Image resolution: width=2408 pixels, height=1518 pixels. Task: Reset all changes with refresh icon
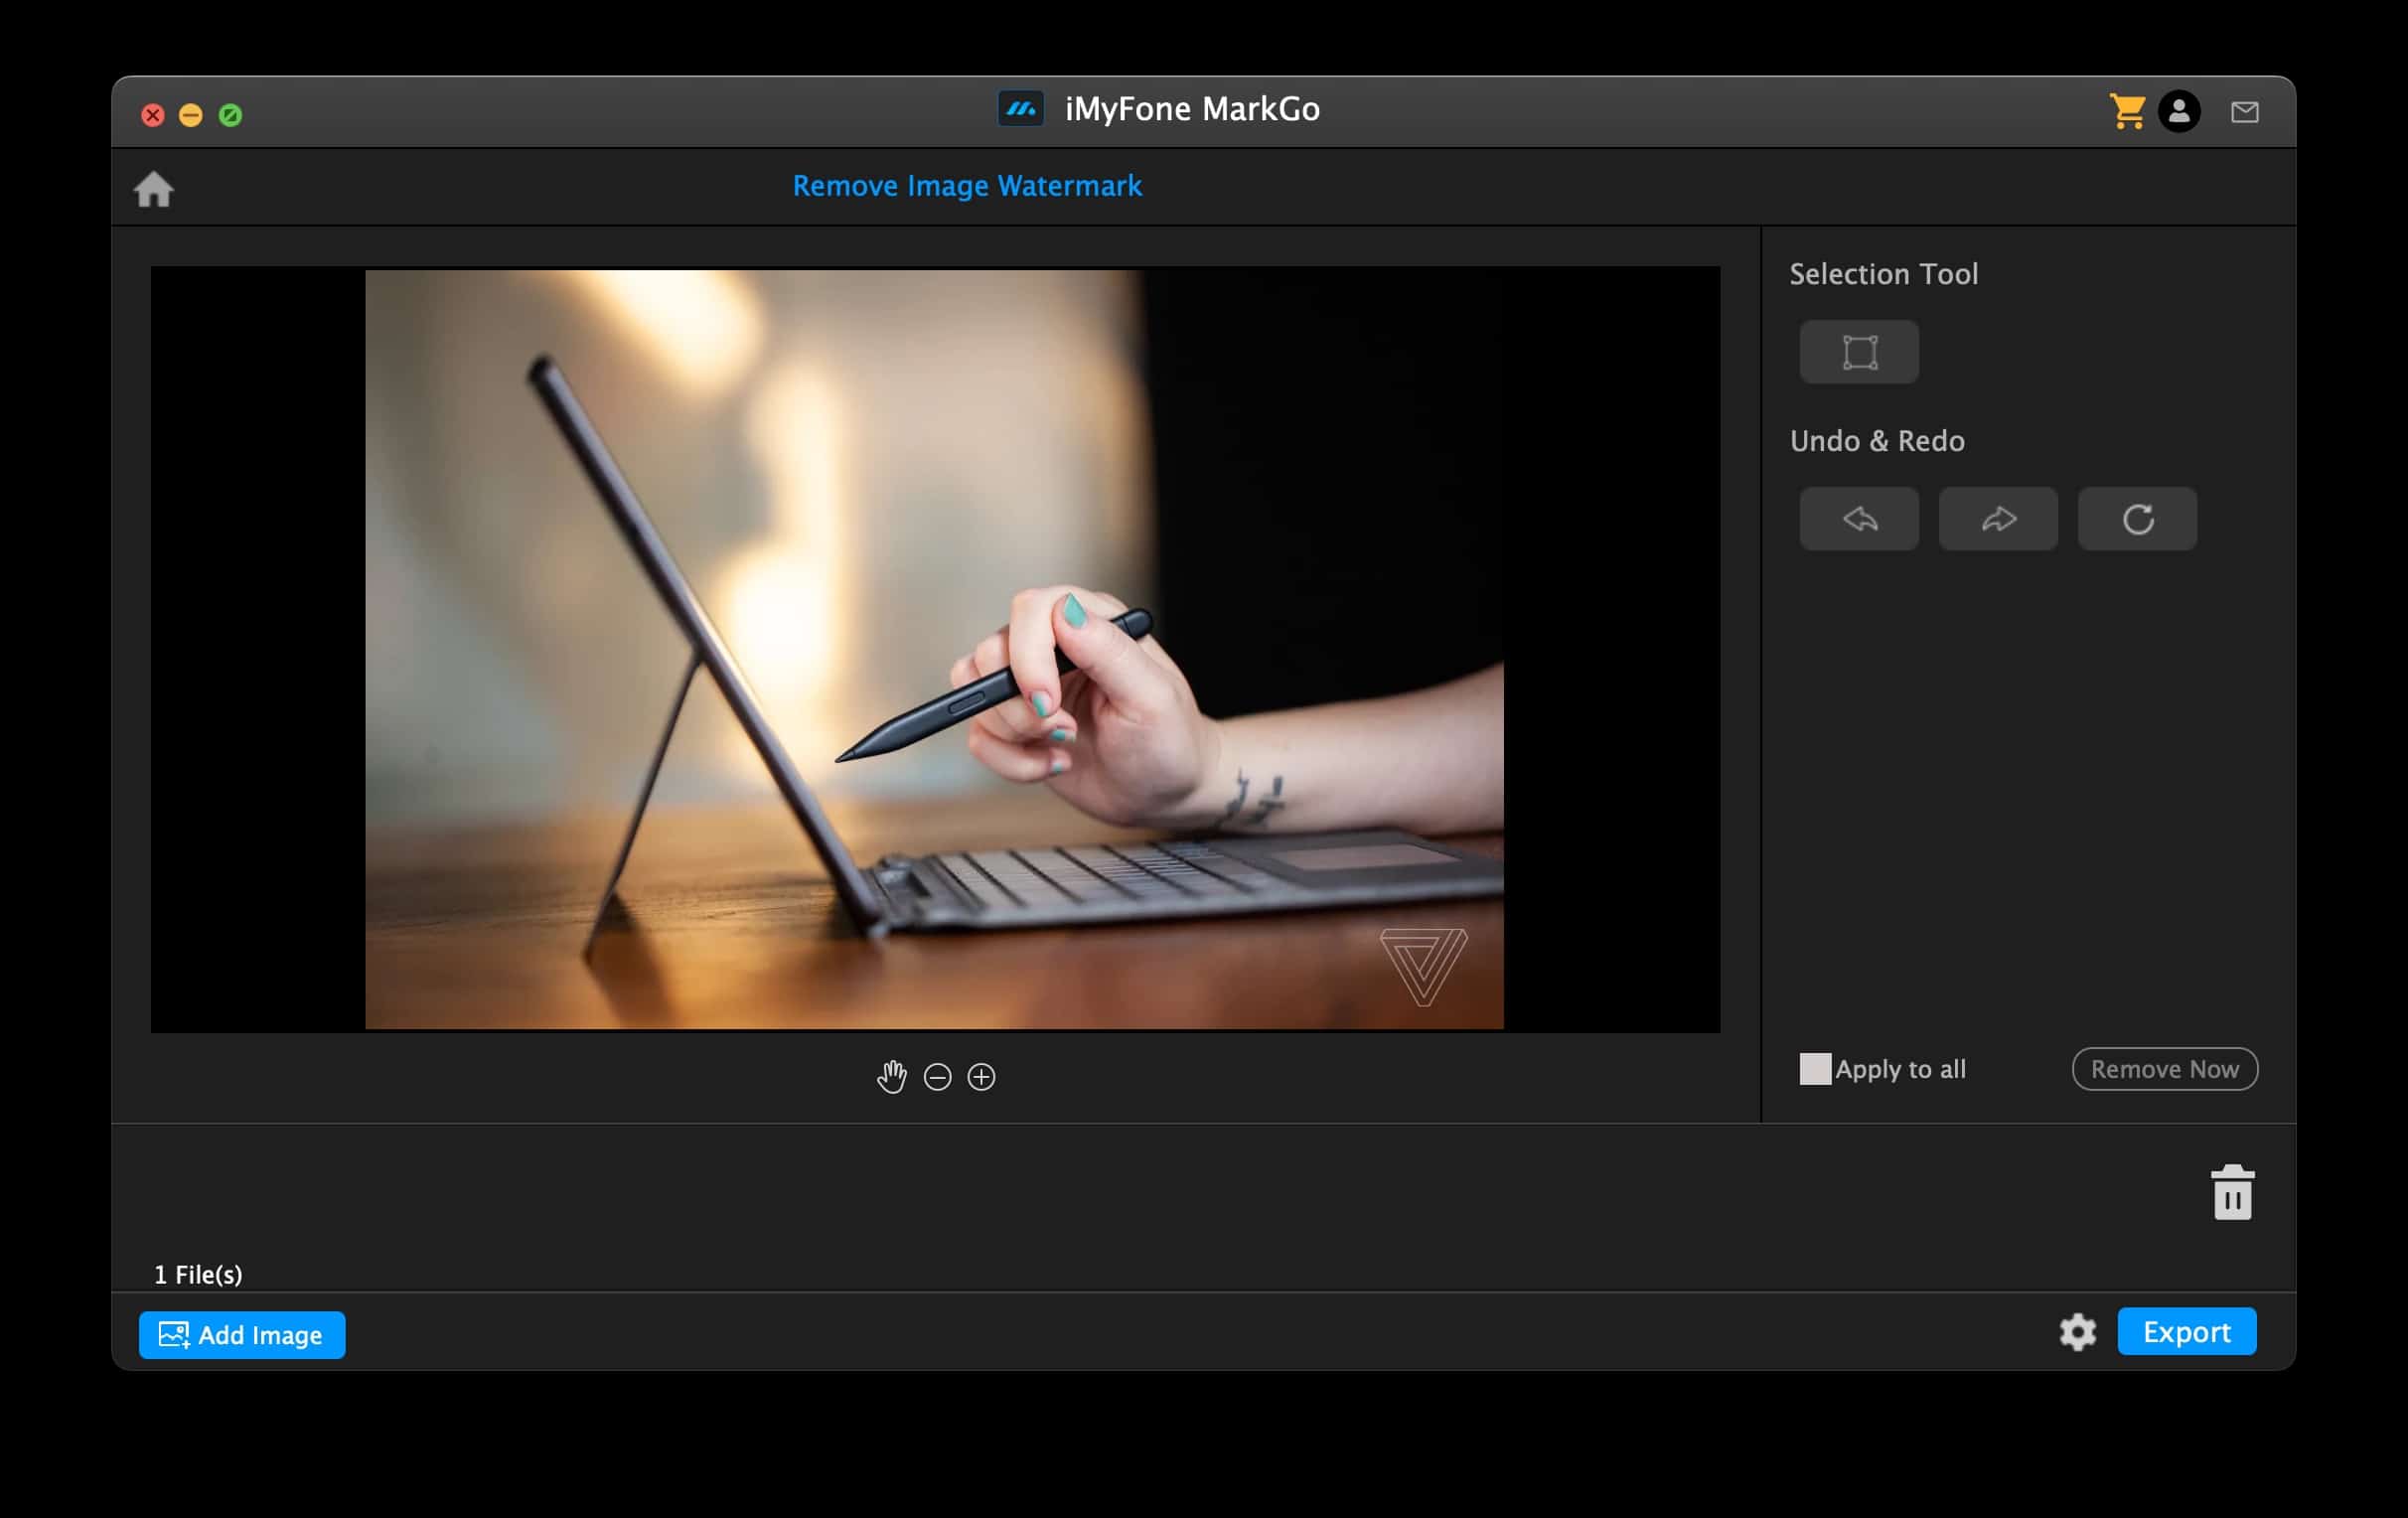pos(2137,519)
